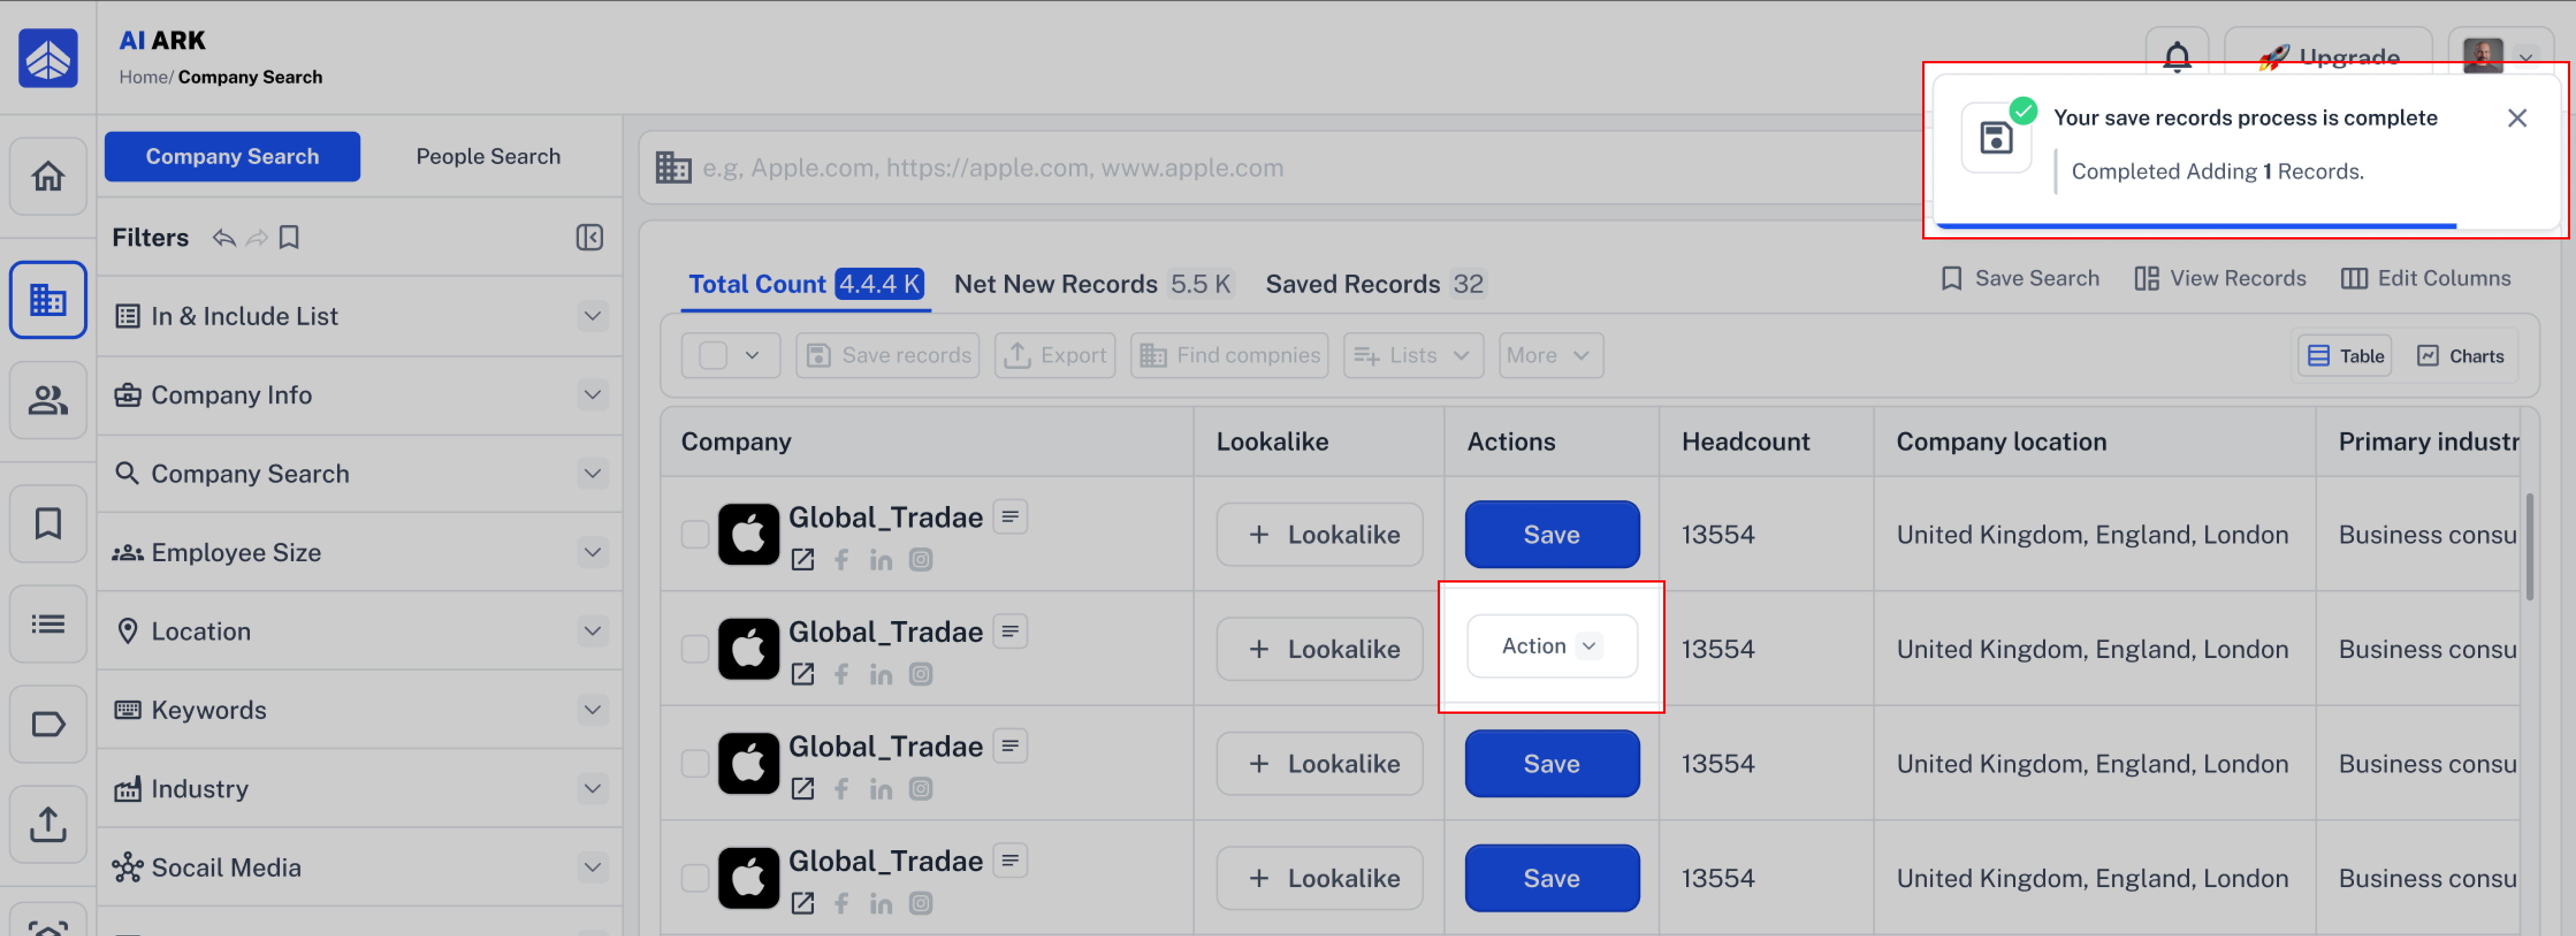The image size is (2576, 936).
Task: Switch to Company Search tab
Action: [232, 157]
